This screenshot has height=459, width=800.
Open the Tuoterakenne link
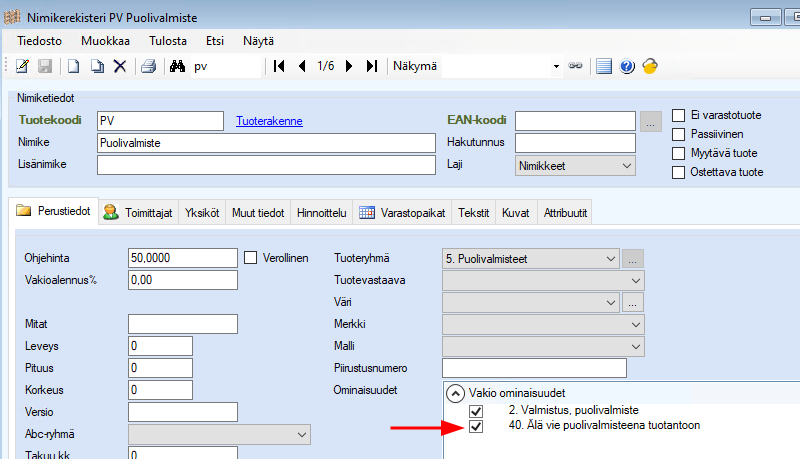269,121
